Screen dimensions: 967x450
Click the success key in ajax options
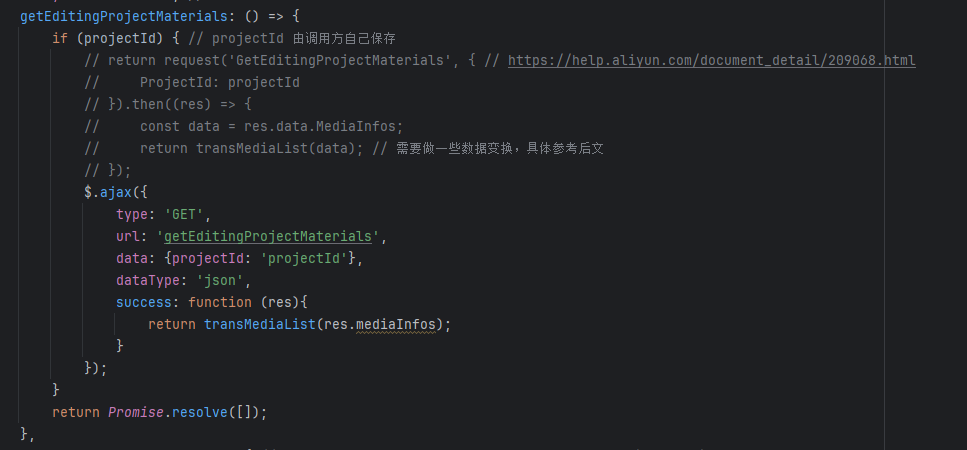tap(144, 302)
